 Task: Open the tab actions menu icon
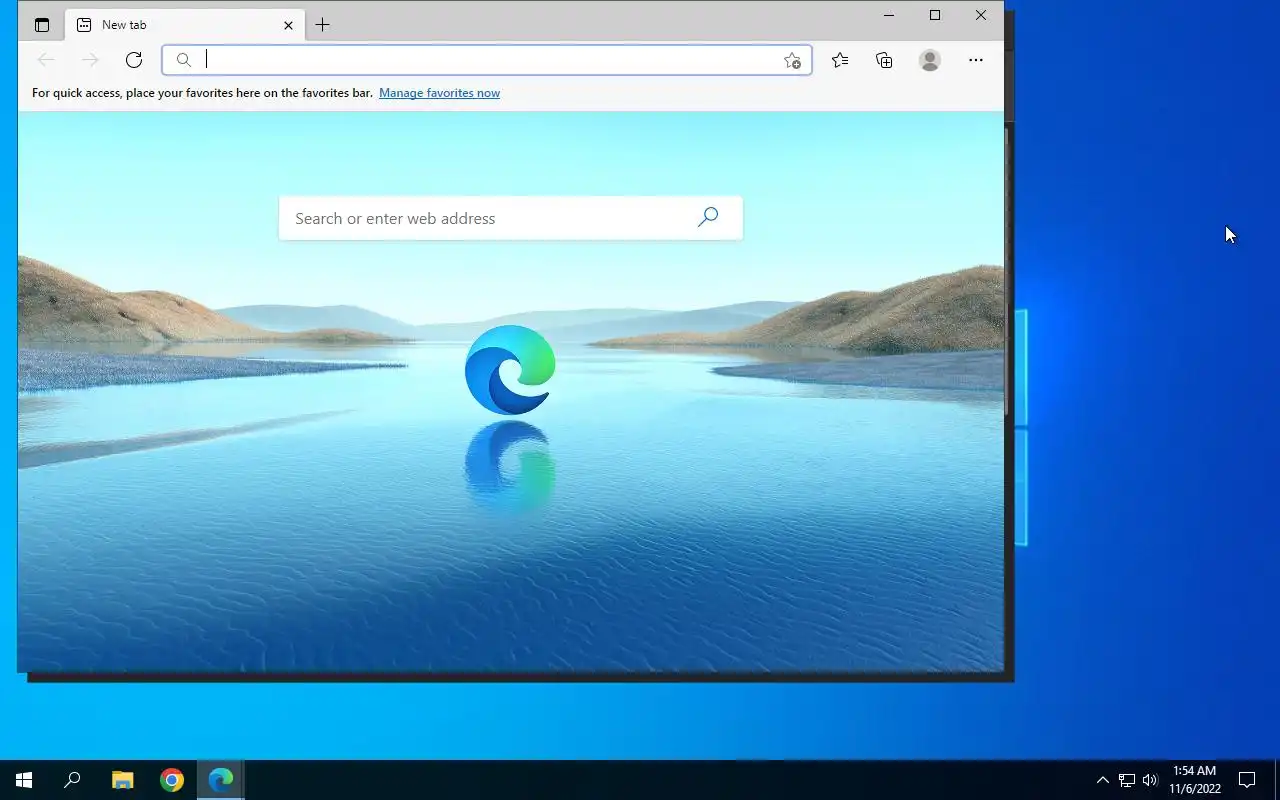tap(42, 25)
